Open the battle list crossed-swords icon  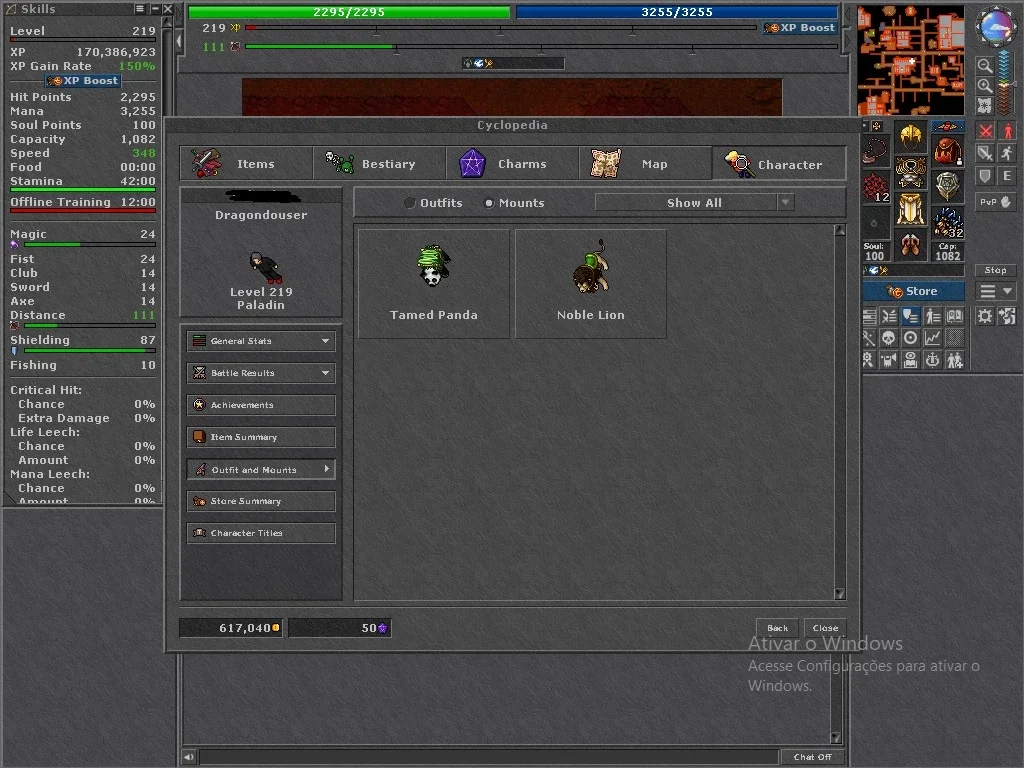pos(889,316)
